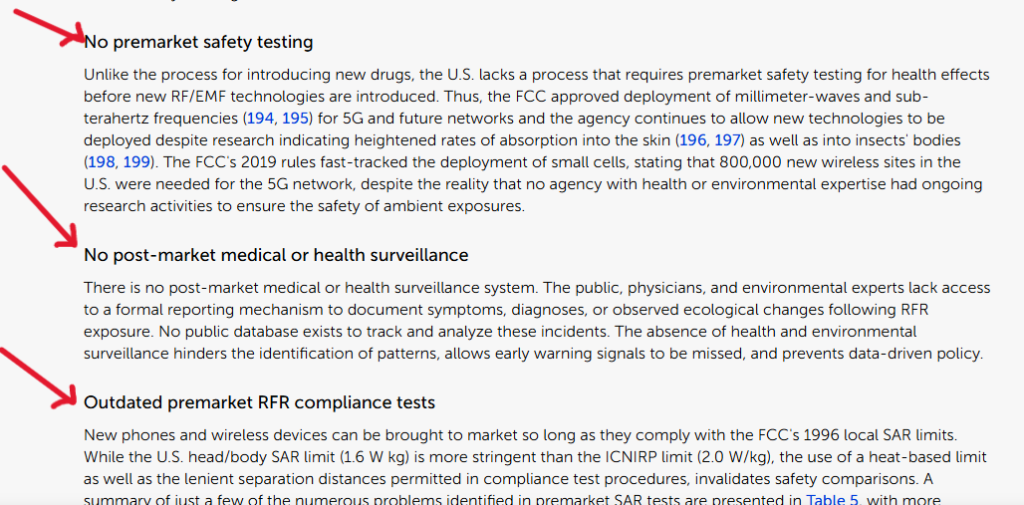Click red arrow pointing at premarket safety heading
This screenshot has width=1024, height=505.
pyautogui.click(x=60, y=26)
